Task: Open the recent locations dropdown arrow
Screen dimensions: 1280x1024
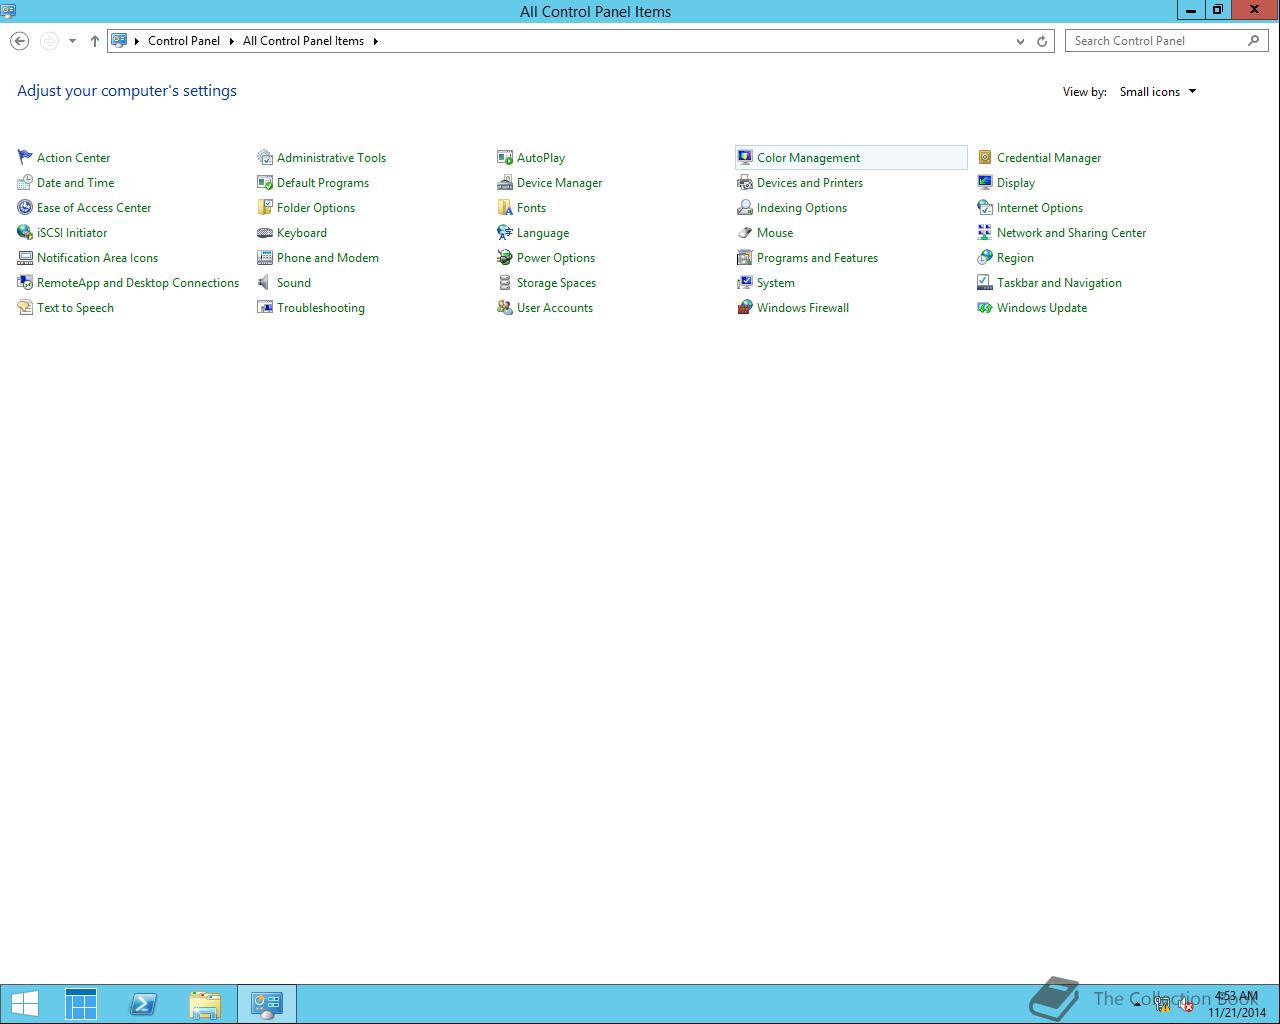Action: click(72, 41)
